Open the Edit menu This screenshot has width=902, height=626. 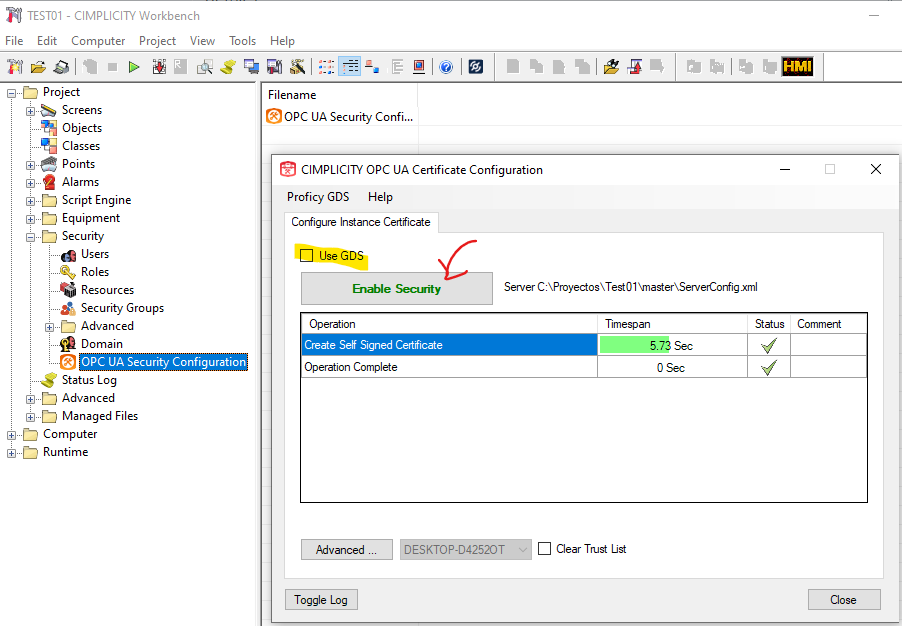(47, 41)
